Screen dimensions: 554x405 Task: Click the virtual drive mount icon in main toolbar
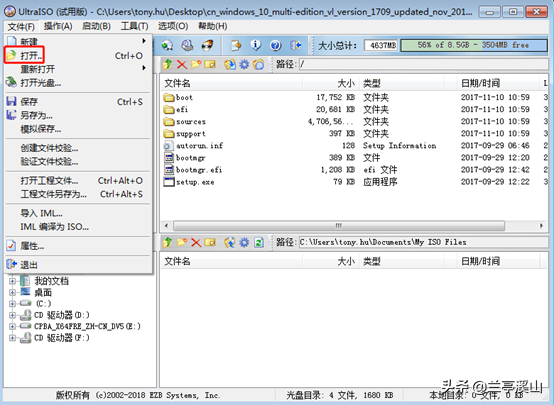pyautogui.click(x=187, y=45)
